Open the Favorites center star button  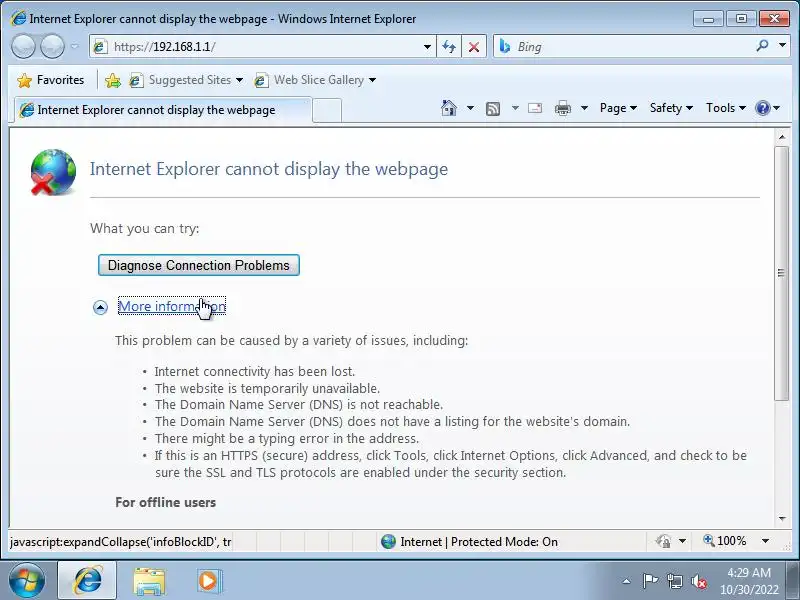50,80
